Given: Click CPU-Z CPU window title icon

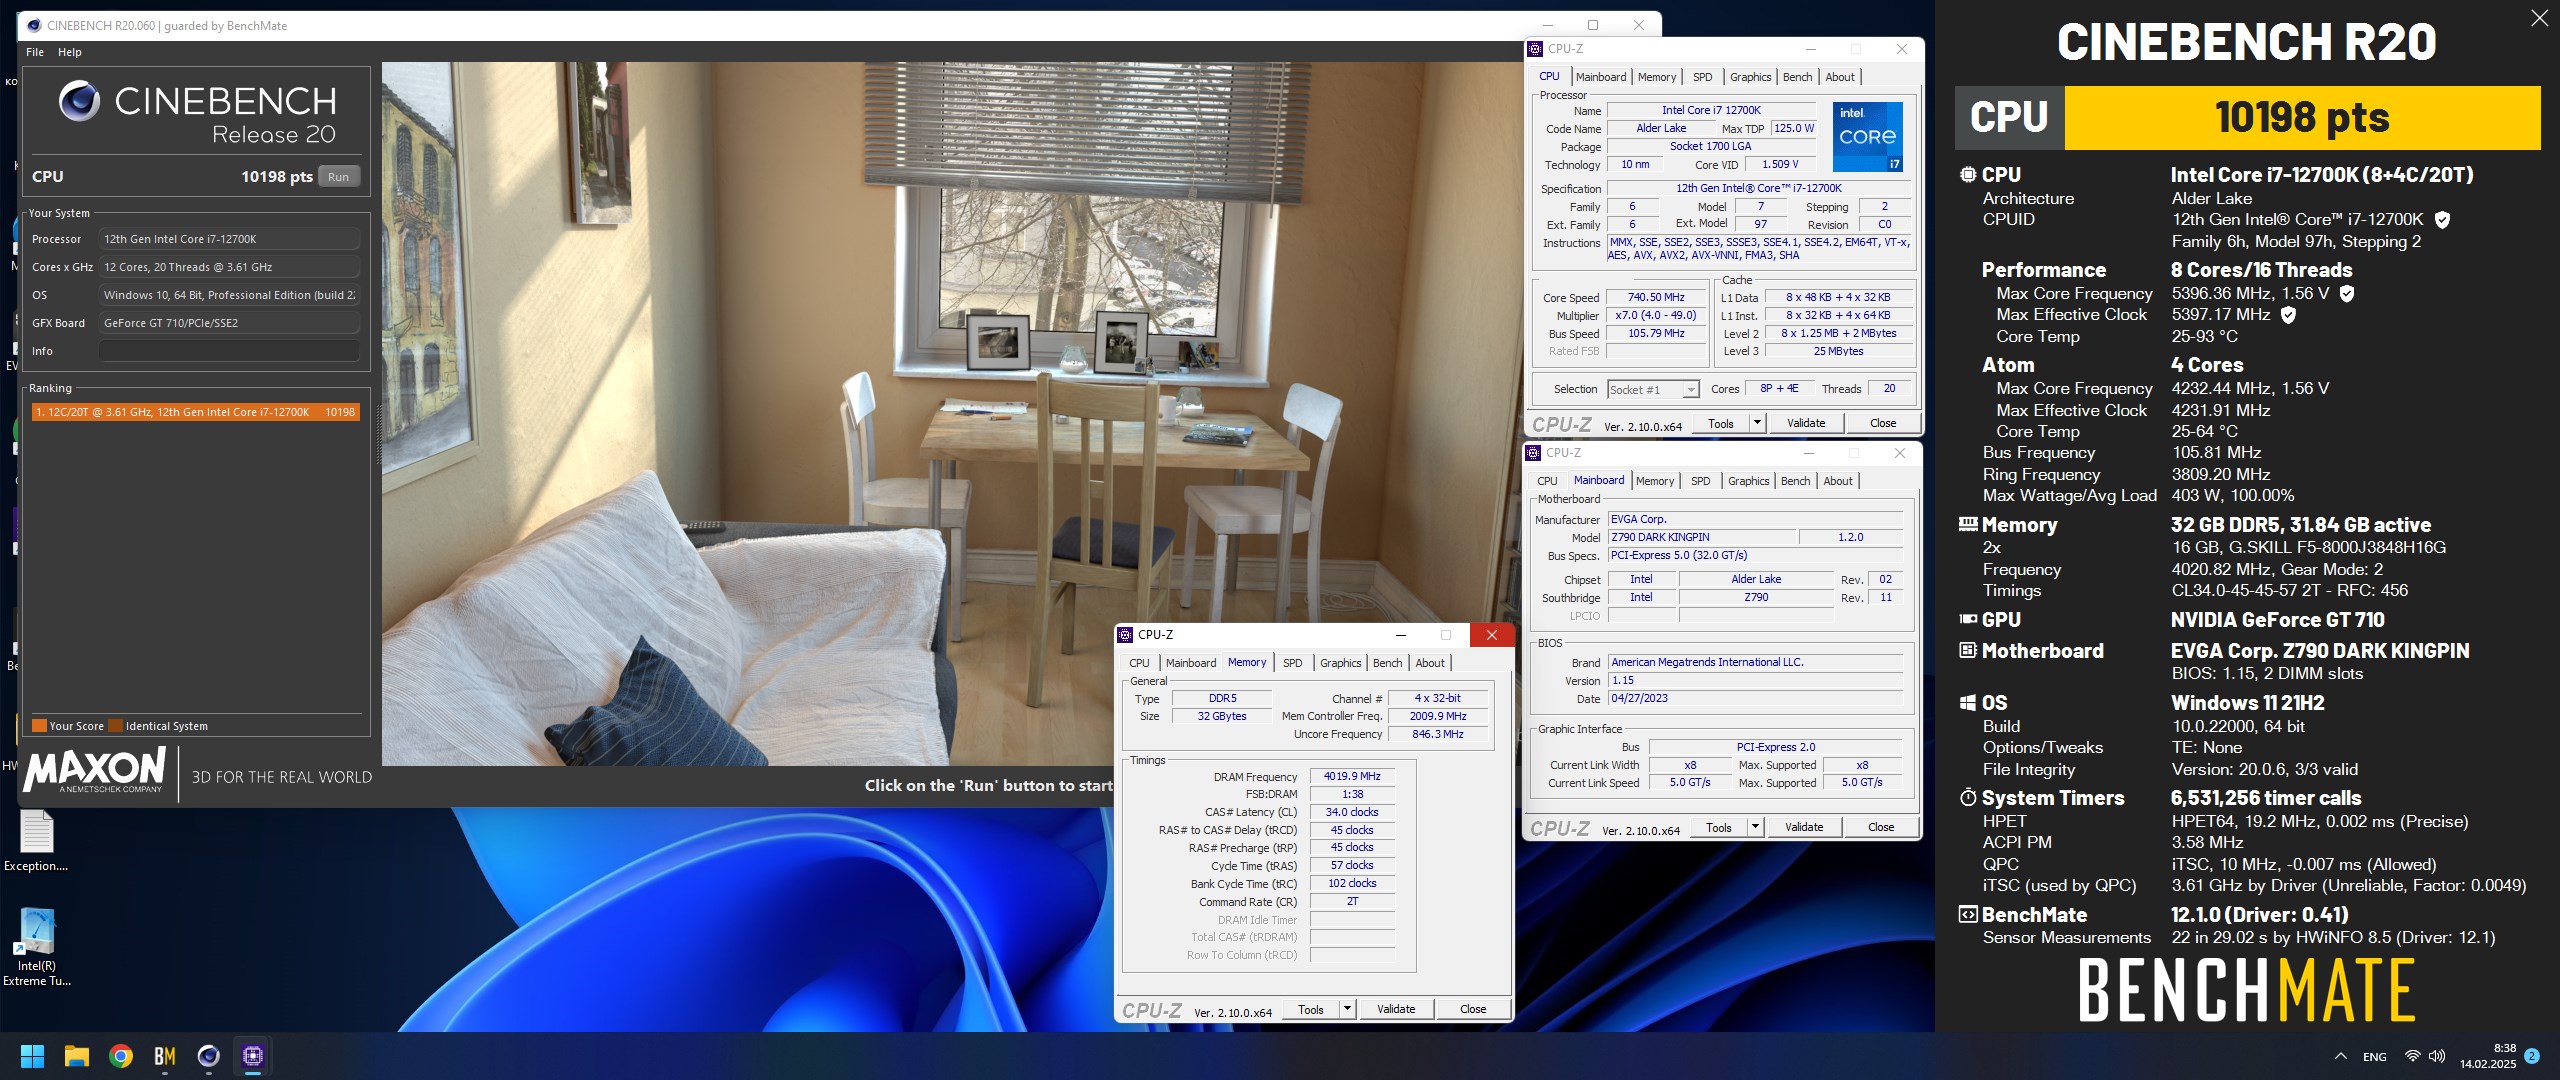Looking at the screenshot, I should coord(1535,49).
